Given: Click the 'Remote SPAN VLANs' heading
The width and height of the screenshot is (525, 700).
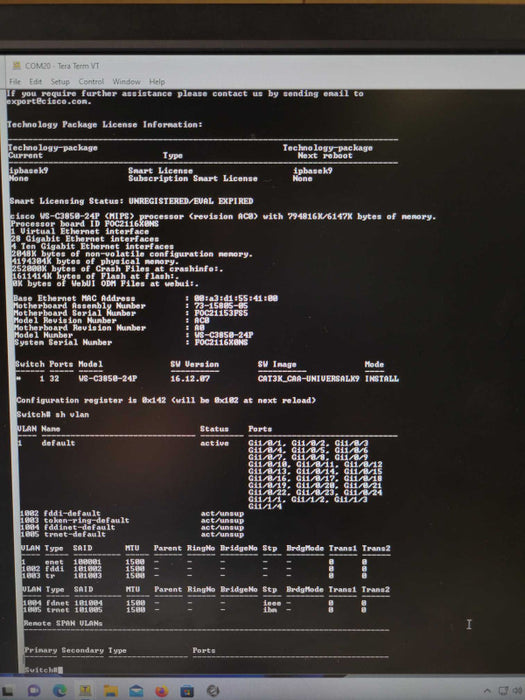Looking at the screenshot, I should point(63,623).
